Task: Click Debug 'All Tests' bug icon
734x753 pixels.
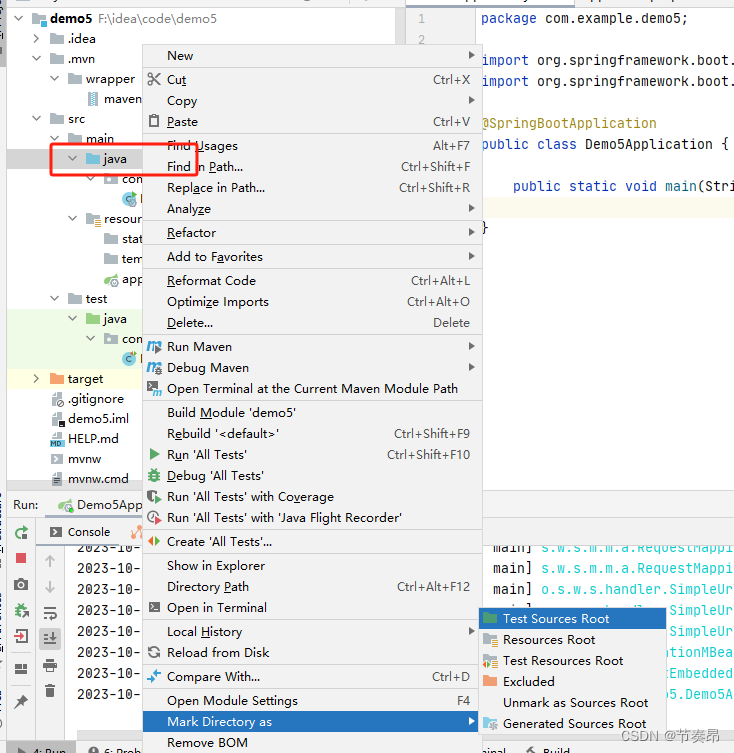Action: pyautogui.click(x=154, y=475)
